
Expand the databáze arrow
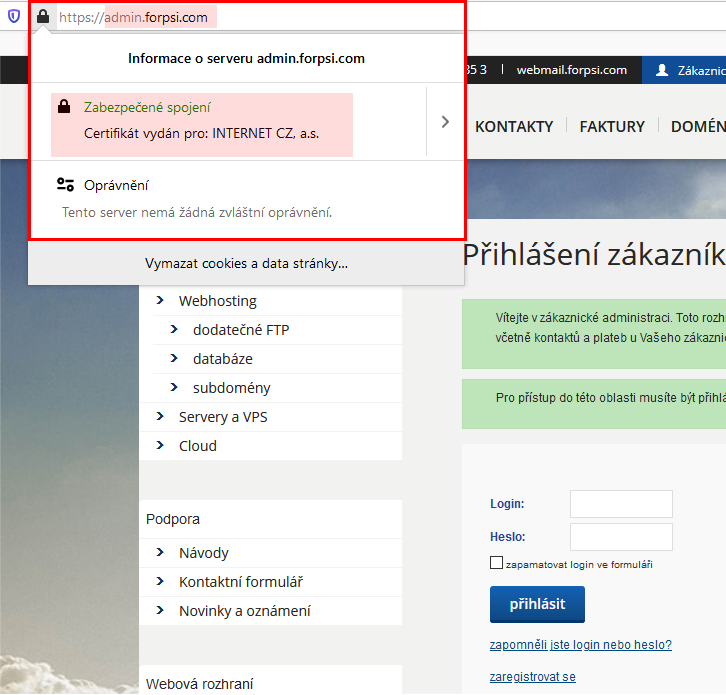tap(174, 358)
